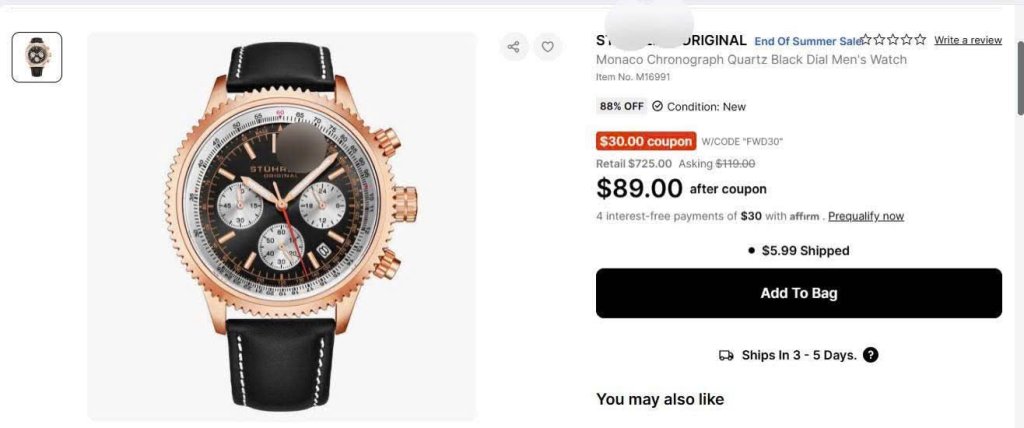This screenshot has width=1024, height=428.
Task: Select the small watch thumbnail
Action: [x=37, y=57]
